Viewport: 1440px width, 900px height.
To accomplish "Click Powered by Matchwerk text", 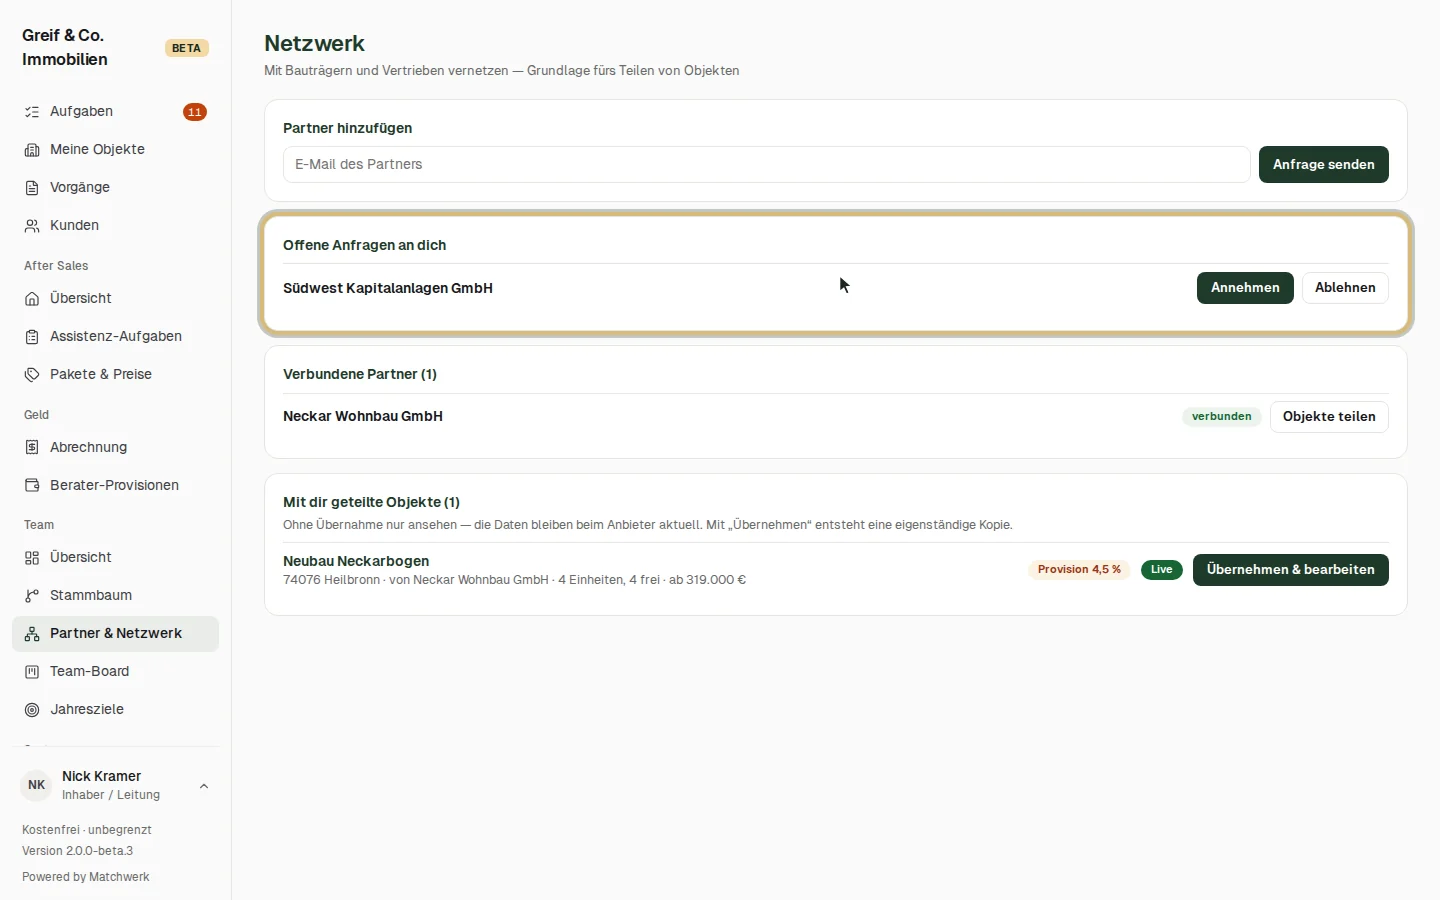I will (86, 877).
